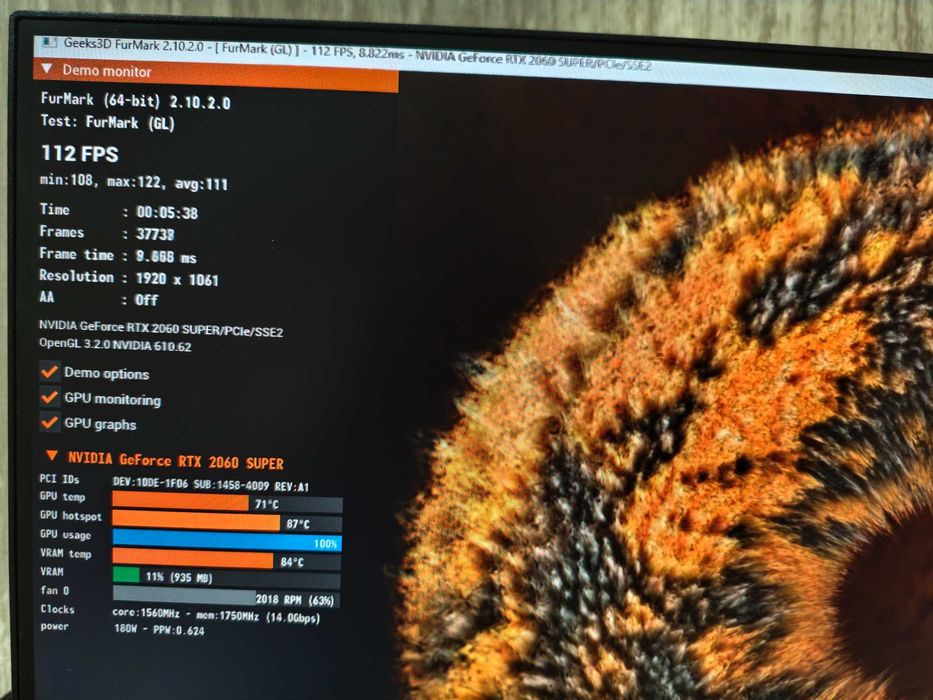Viewport: 933px width, 700px height.
Task: Collapse the NVIDIA GeForce RTX 2060 SUPER section
Action: pyautogui.click(x=52, y=456)
